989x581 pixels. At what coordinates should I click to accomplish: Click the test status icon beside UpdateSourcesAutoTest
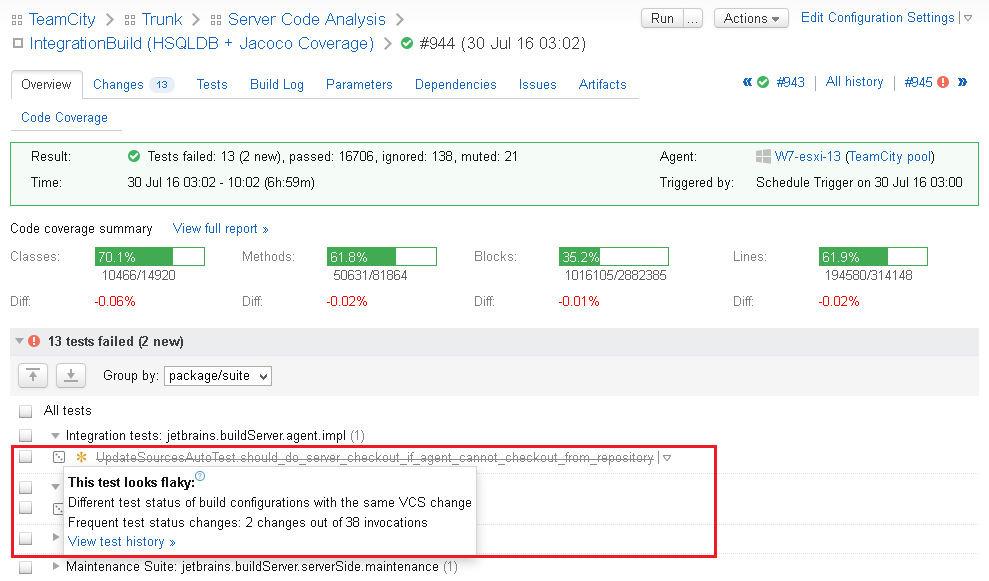(x=58, y=457)
